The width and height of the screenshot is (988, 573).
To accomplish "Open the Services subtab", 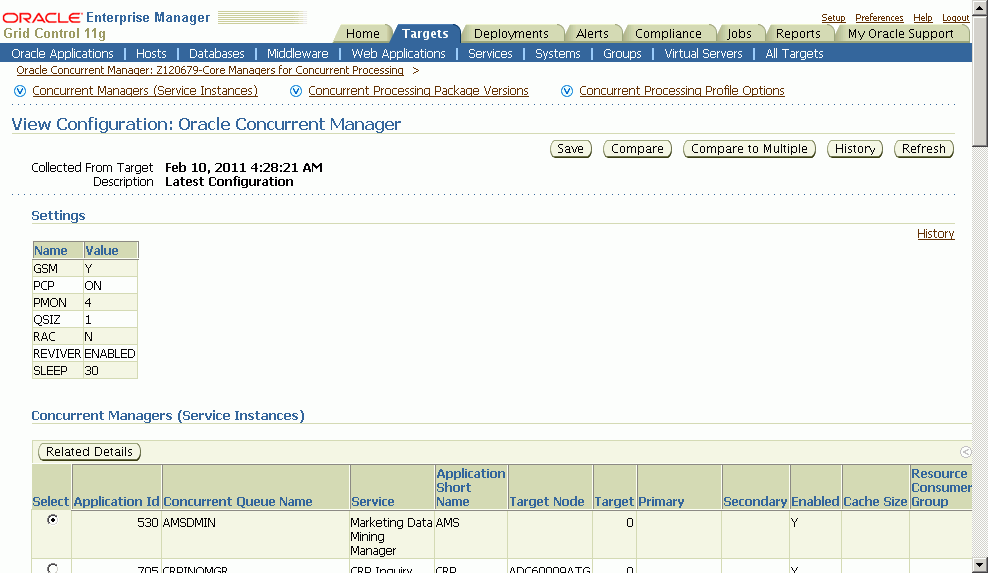I will pos(490,54).
